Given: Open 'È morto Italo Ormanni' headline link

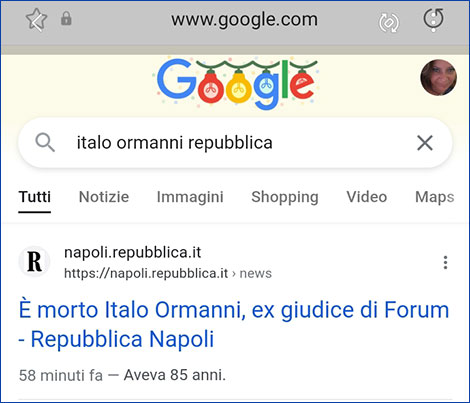Looking at the screenshot, I should 234,324.
